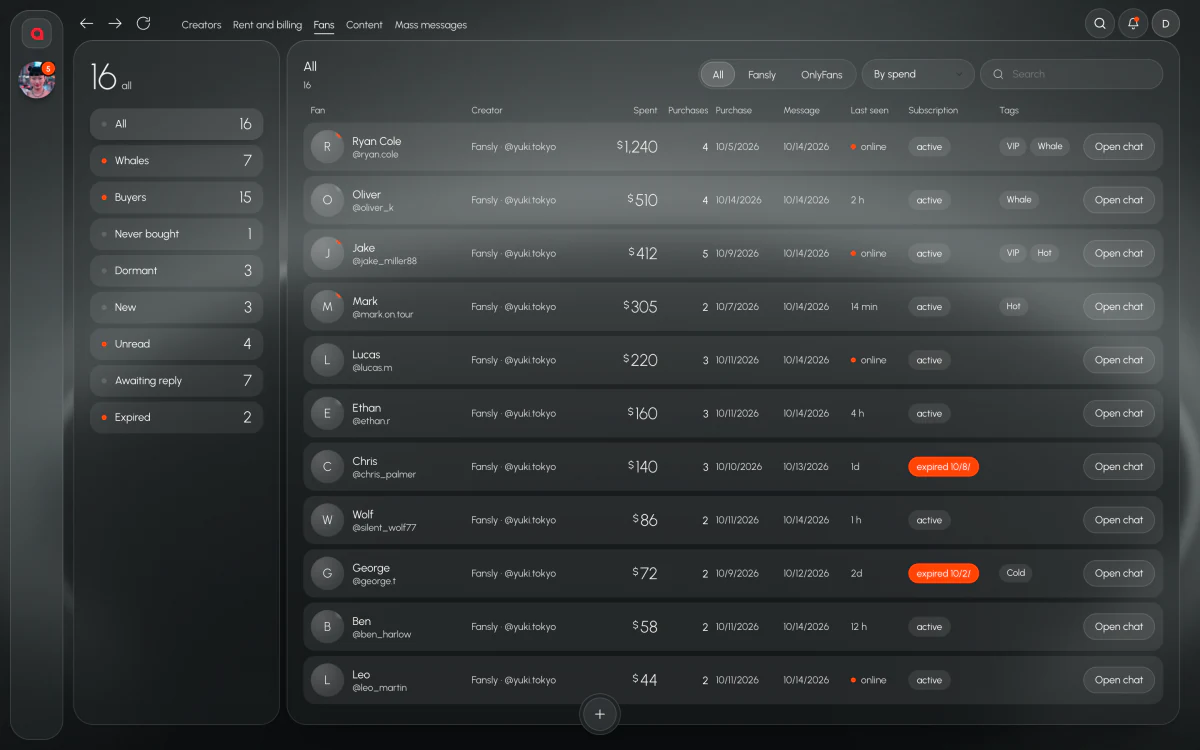Open chat with Leo
Viewport: 1200px width, 750px height.
[x=1119, y=680]
